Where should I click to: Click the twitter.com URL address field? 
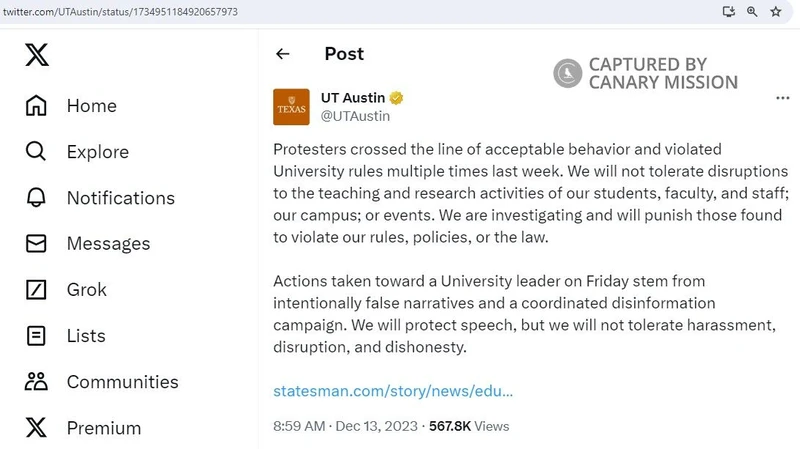(300, 10)
